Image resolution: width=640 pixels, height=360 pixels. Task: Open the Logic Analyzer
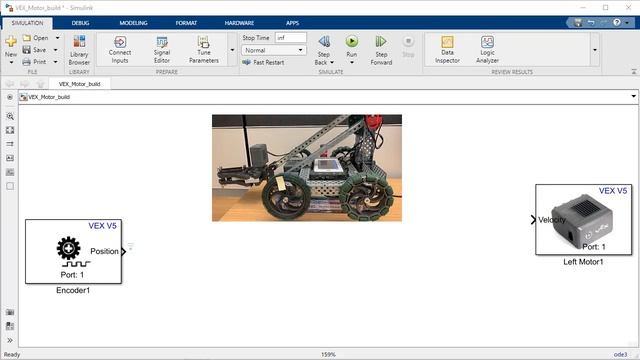[487, 49]
